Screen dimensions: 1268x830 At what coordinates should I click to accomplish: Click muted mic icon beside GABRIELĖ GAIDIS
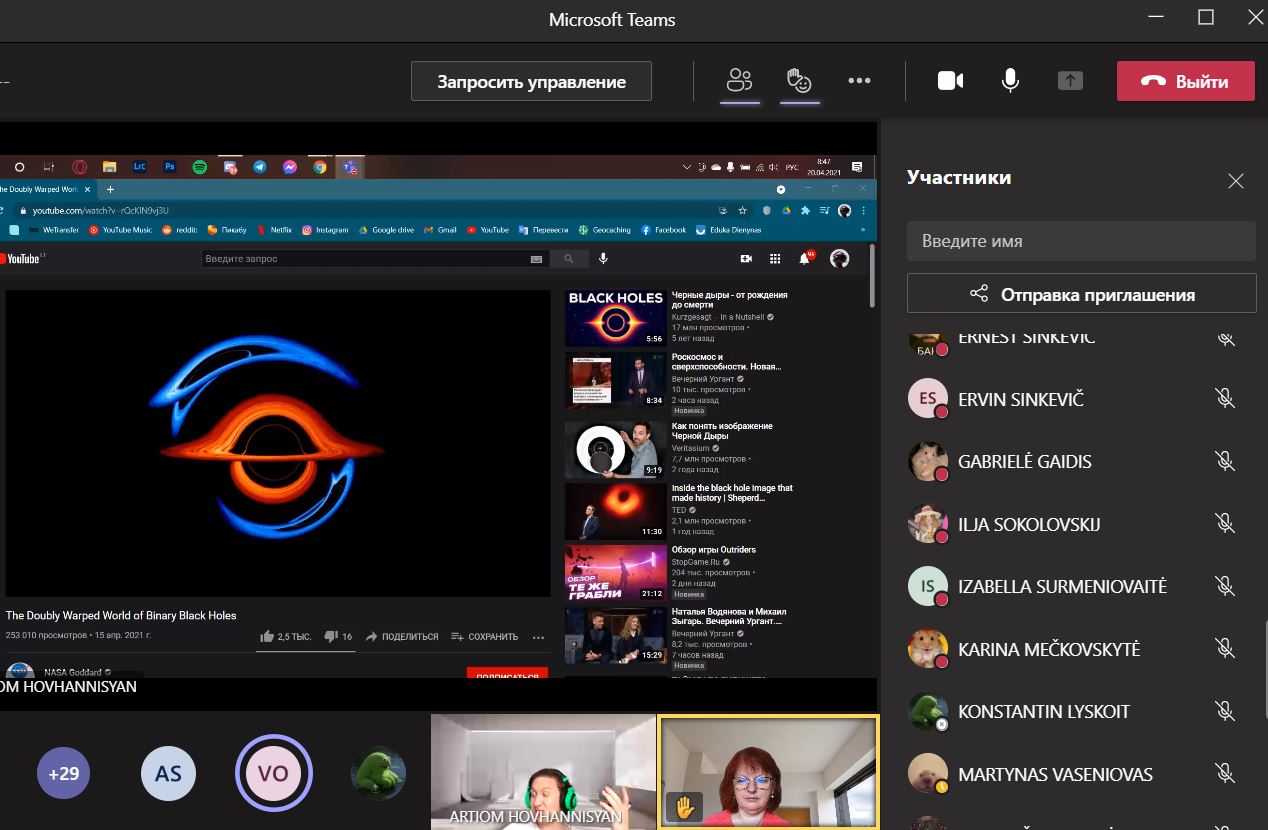pos(1225,461)
